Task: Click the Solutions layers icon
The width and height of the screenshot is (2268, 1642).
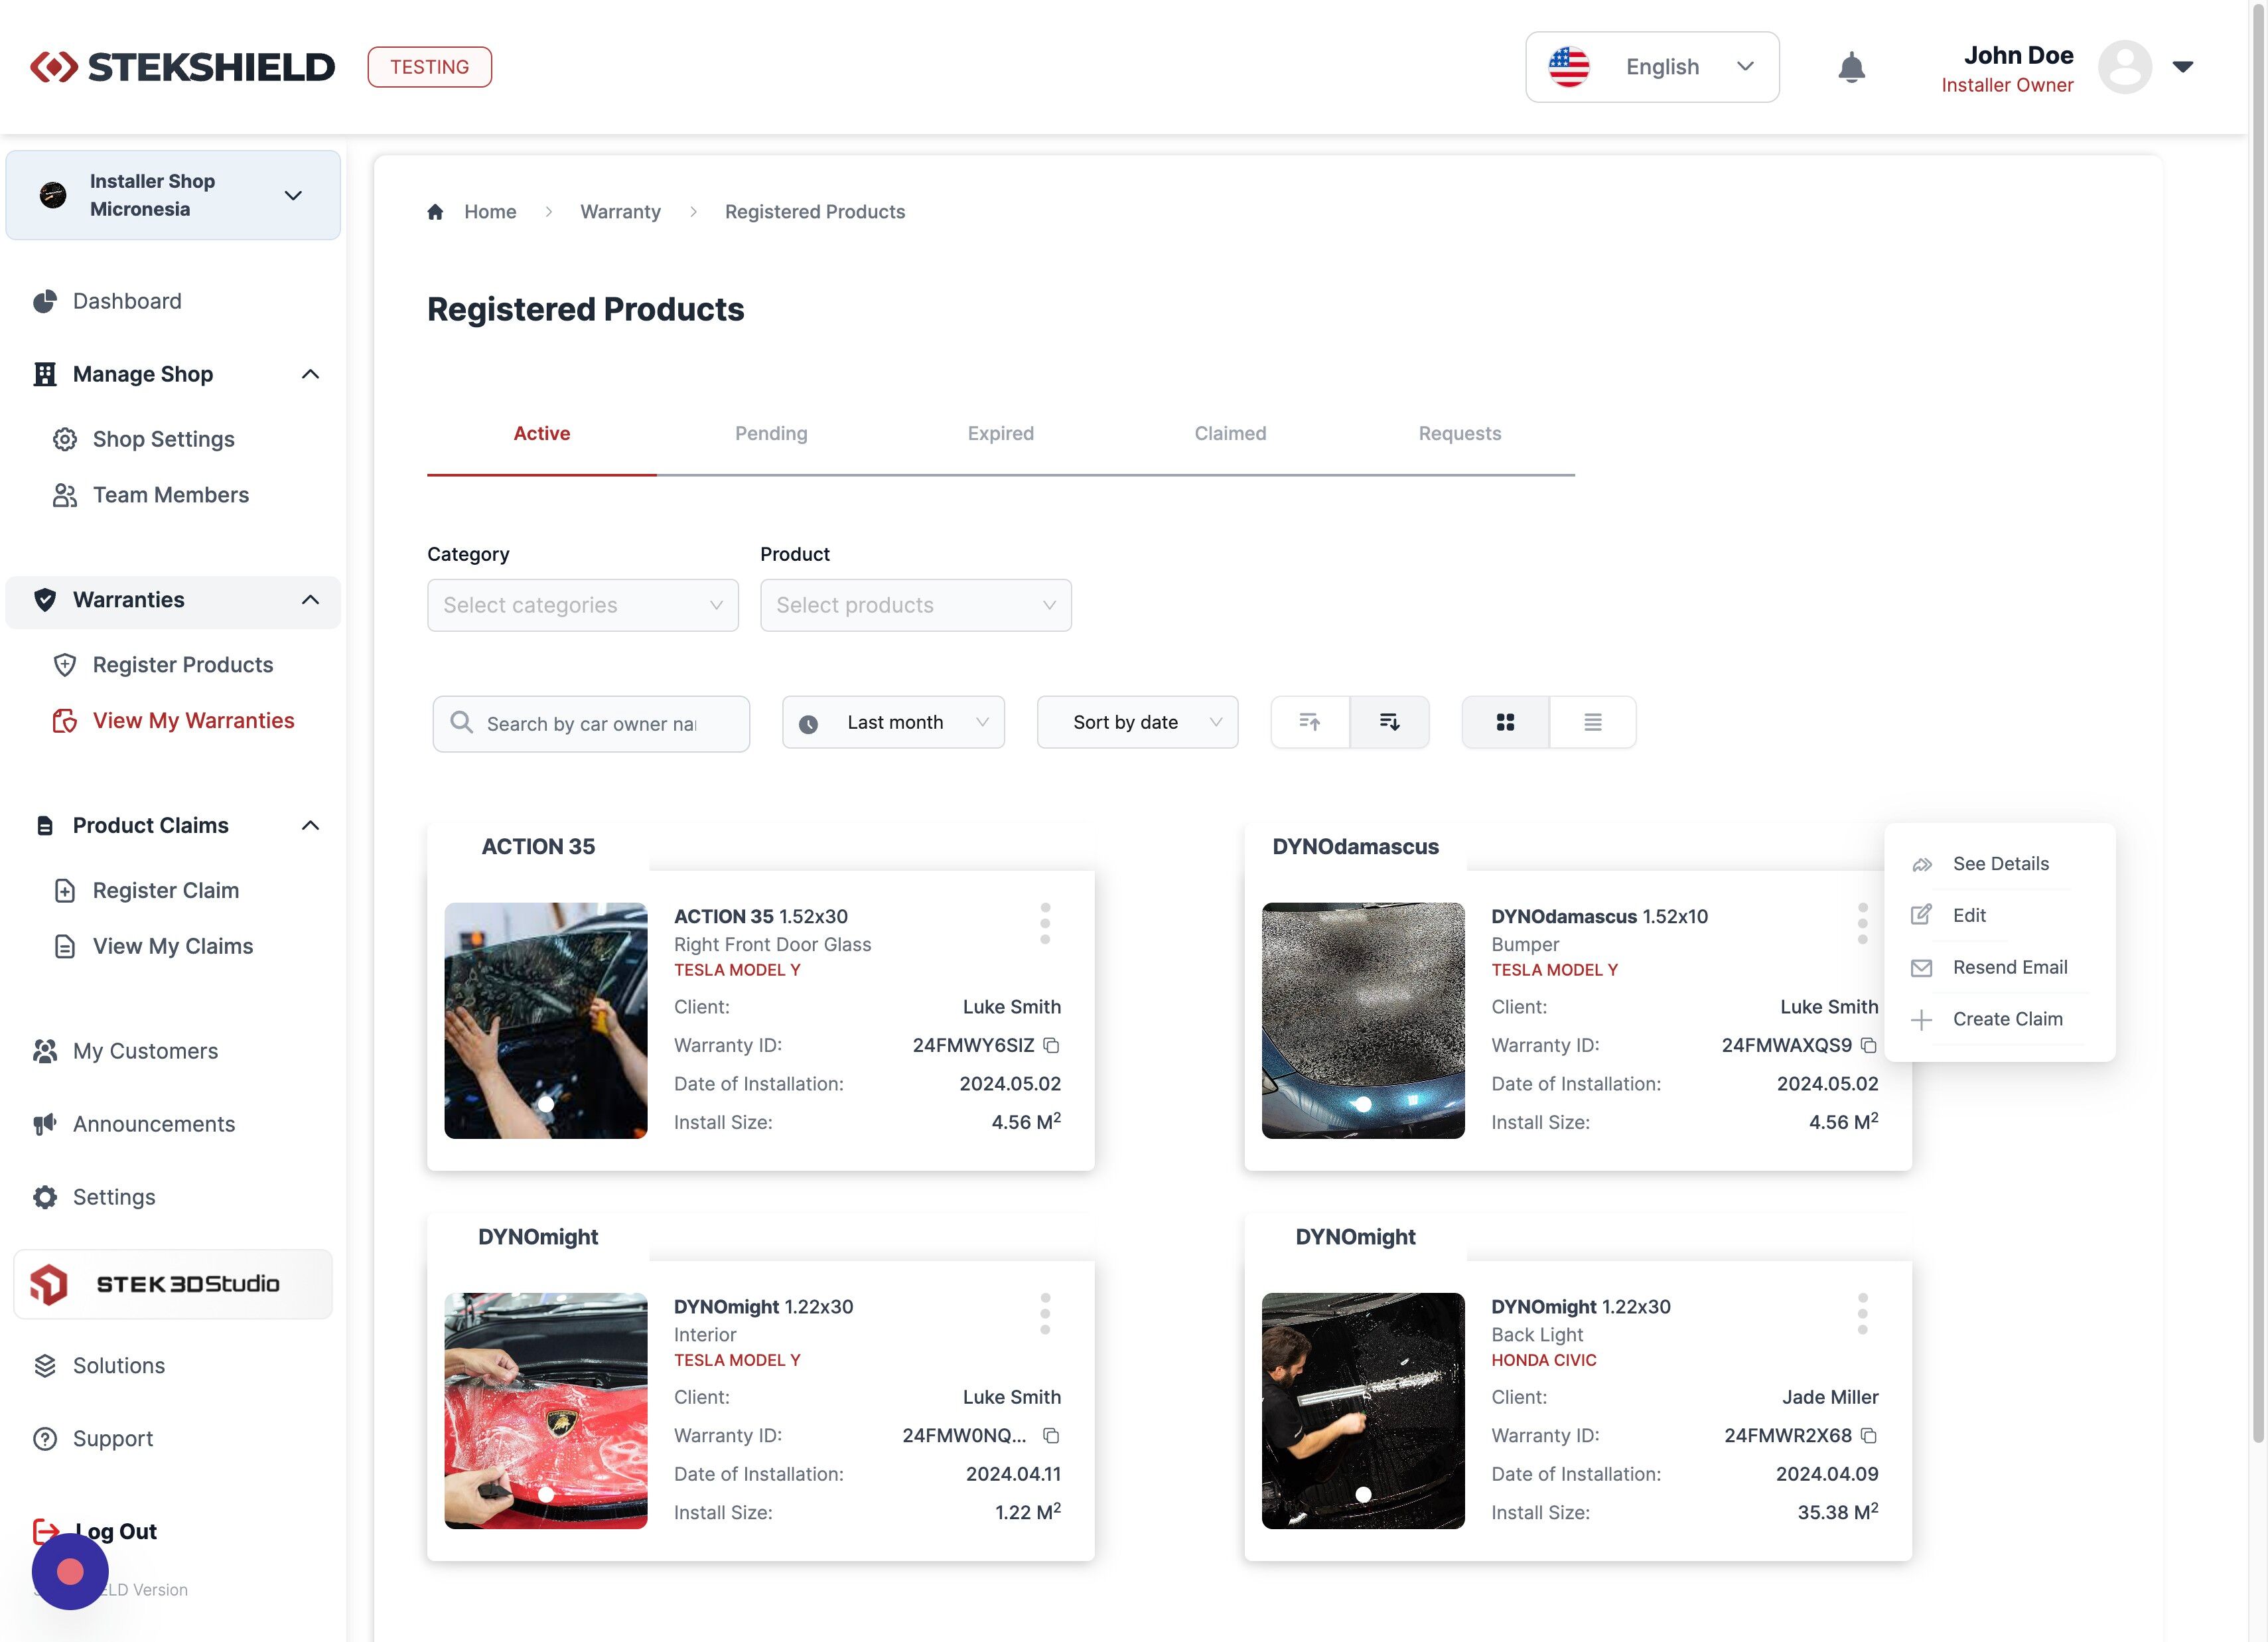Action: click(x=45, y=1365)
